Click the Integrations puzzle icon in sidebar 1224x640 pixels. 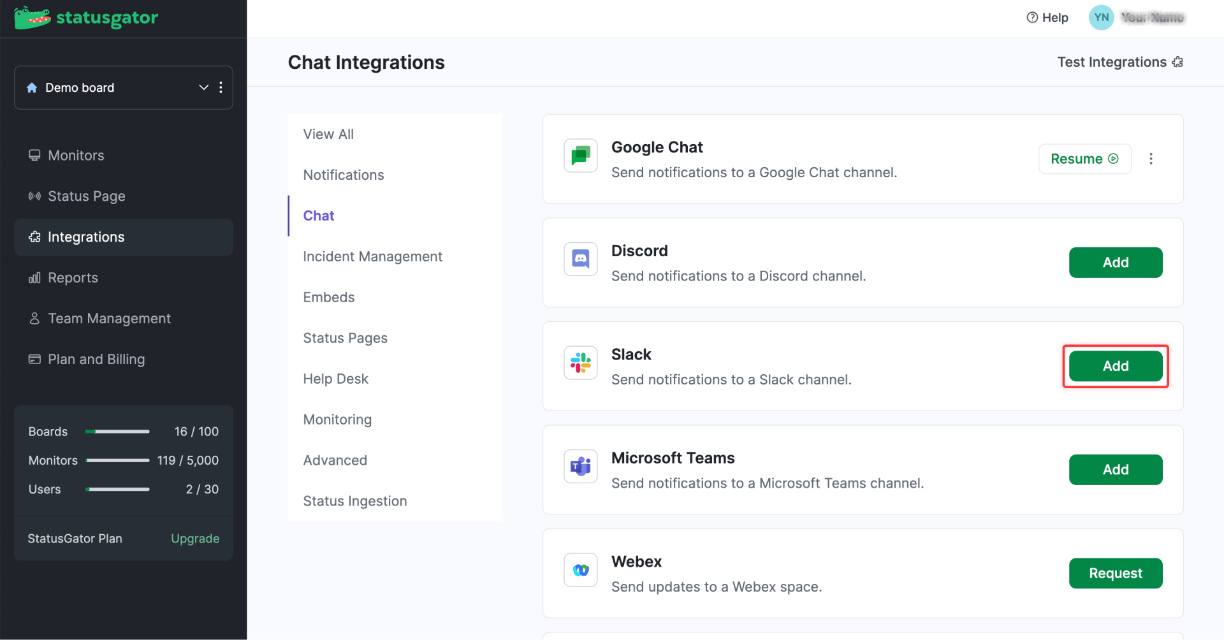tap(35, 237)
